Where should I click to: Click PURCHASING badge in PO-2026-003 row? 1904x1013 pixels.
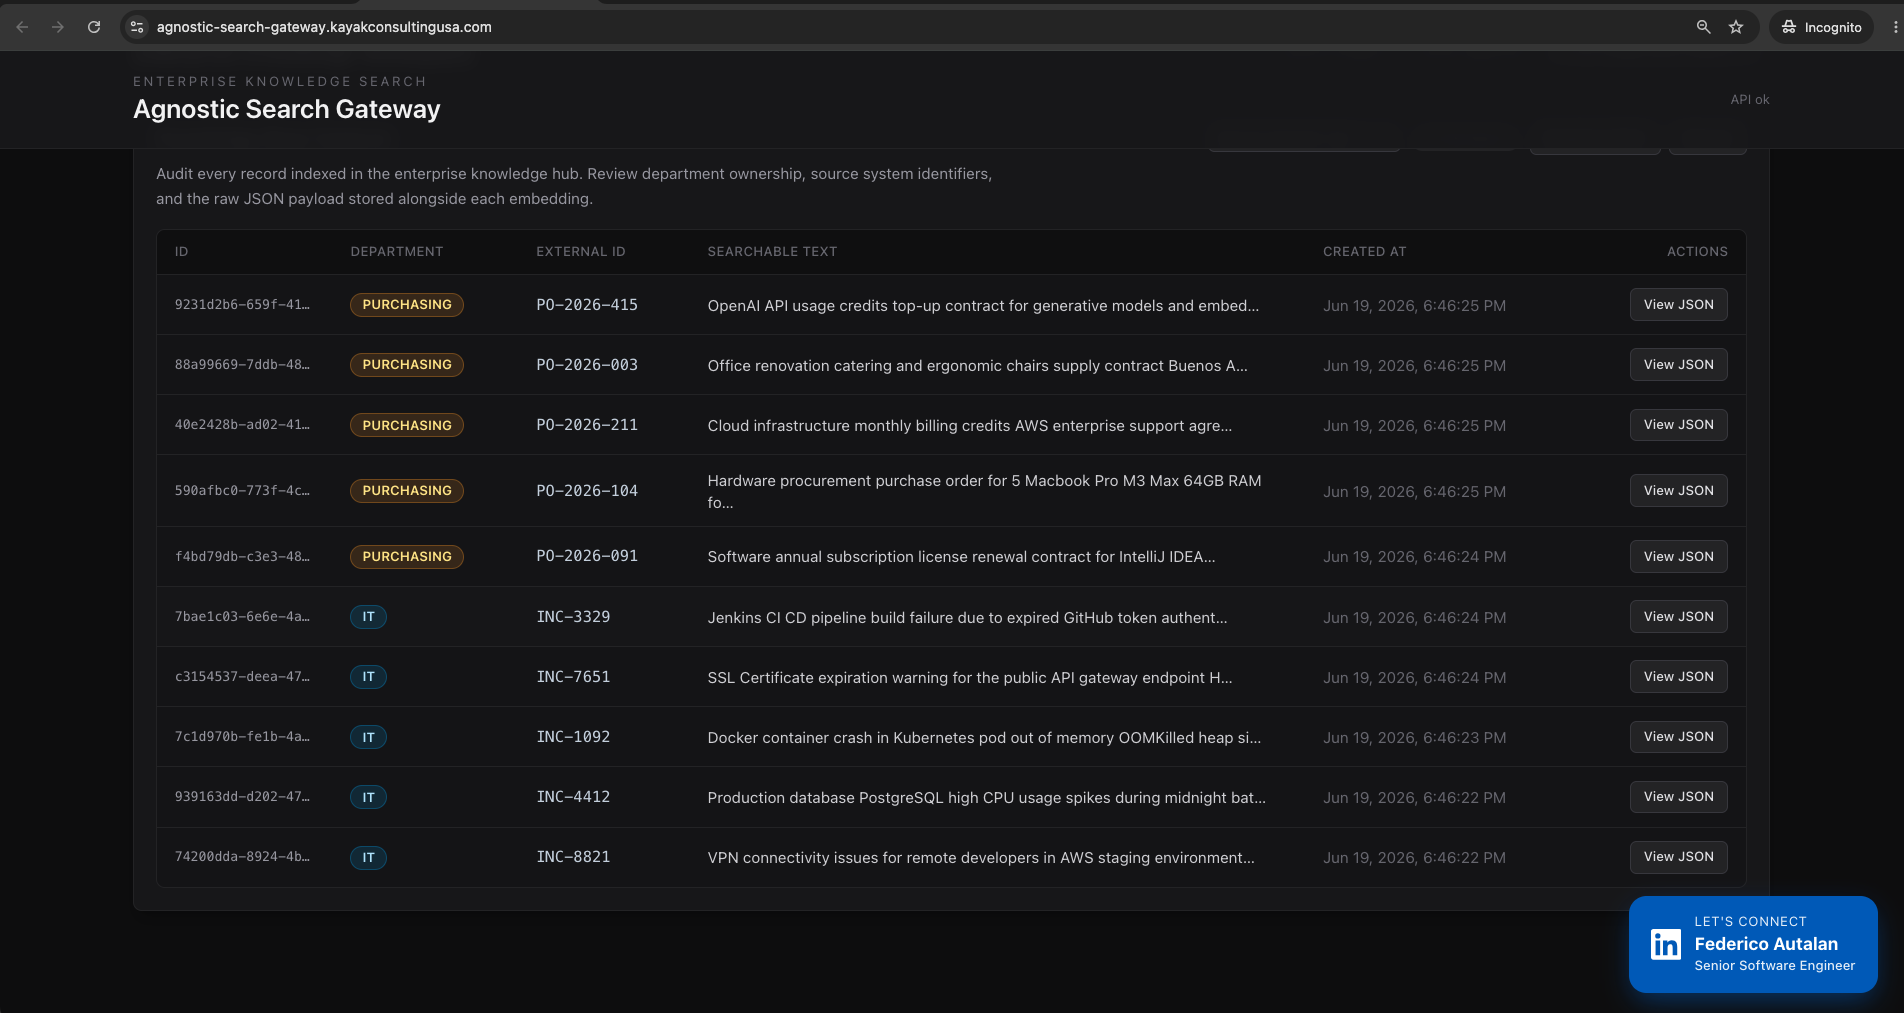click(407, 365)
